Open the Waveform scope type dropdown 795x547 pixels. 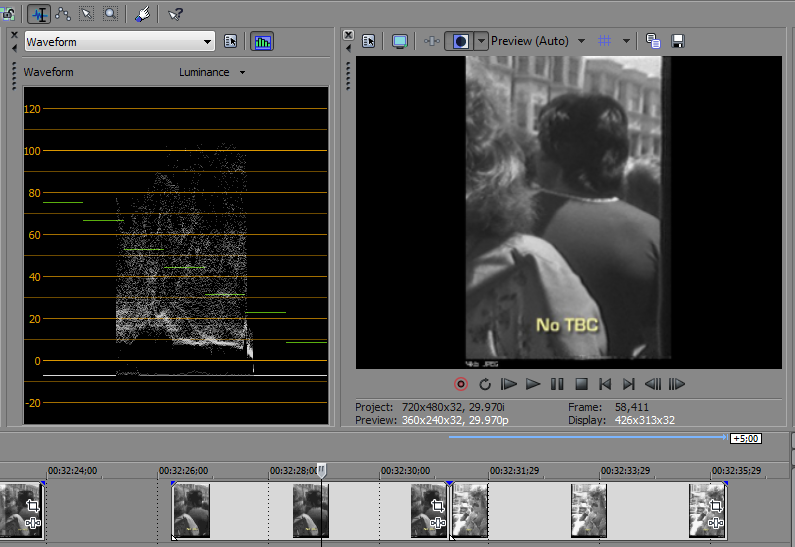point(207,41)
